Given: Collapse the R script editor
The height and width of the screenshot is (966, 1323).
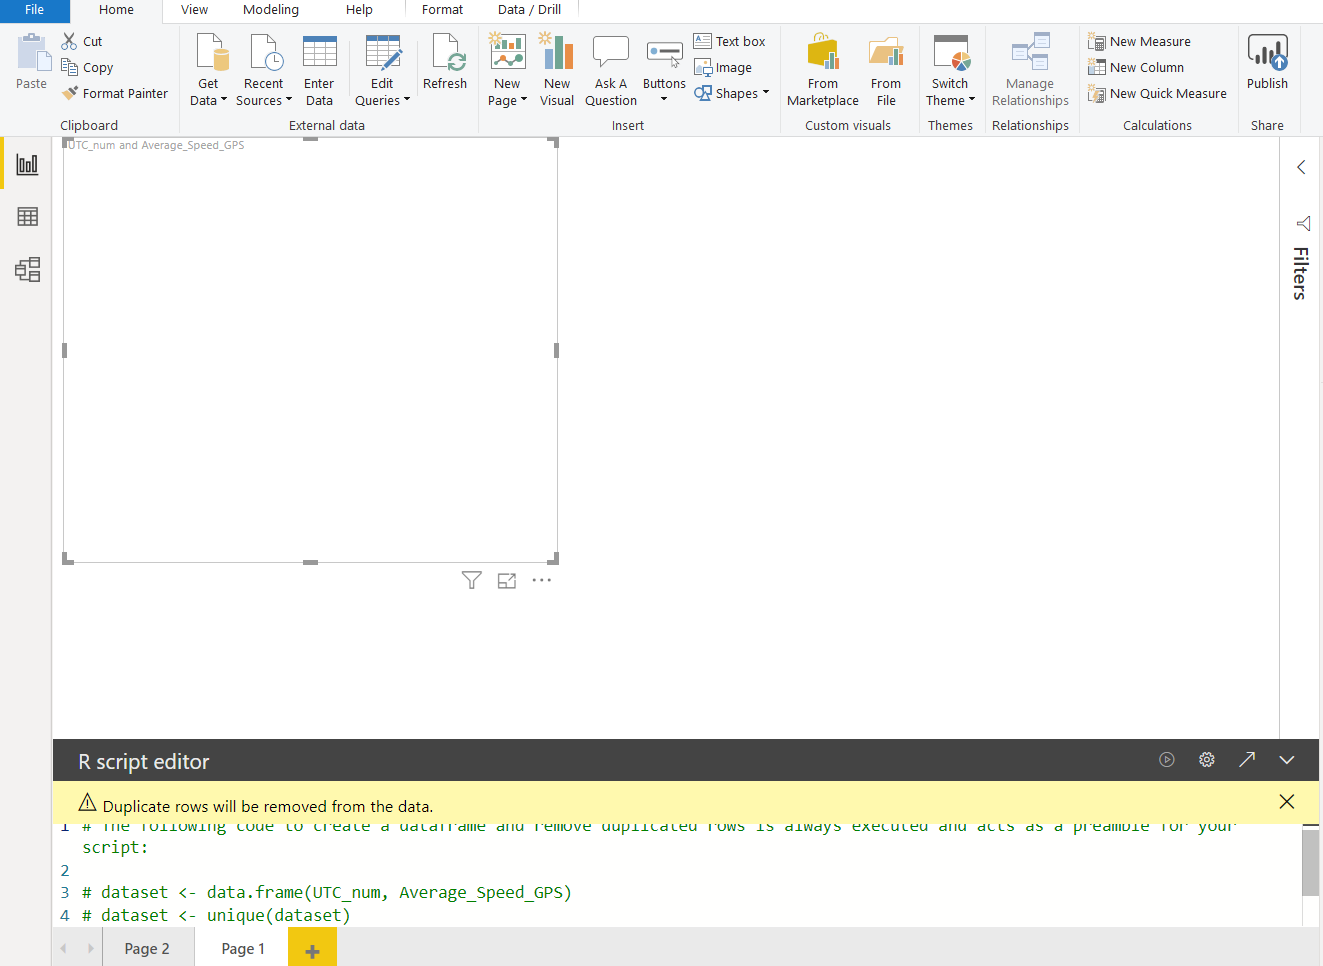Looking at the screenshot, I should pyautogui.click(x=1287, y=760).
